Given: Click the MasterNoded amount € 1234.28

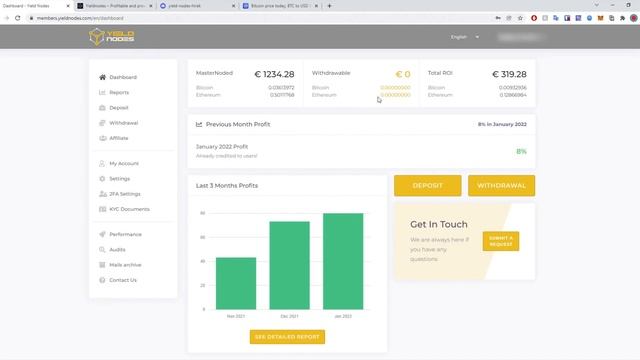Looking at the screenshot, I should pyautogui.click(x=274, y=74).
